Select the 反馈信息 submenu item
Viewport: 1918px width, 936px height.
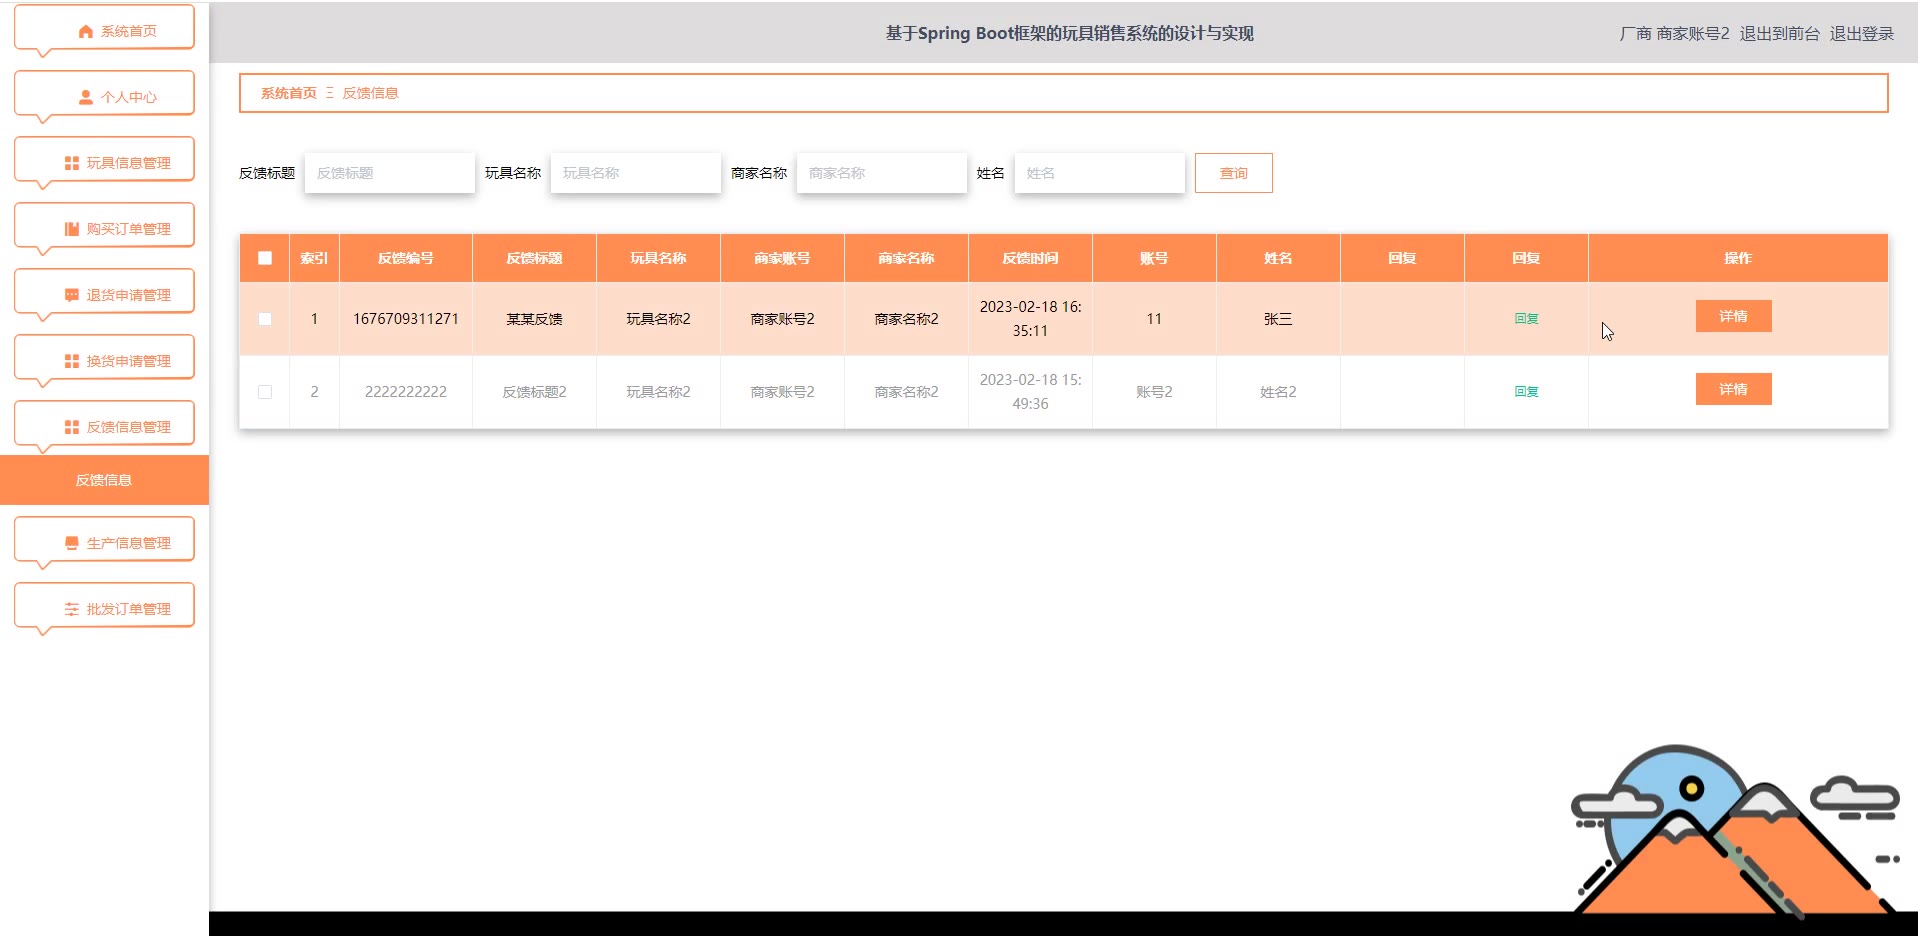click(104, 480)
